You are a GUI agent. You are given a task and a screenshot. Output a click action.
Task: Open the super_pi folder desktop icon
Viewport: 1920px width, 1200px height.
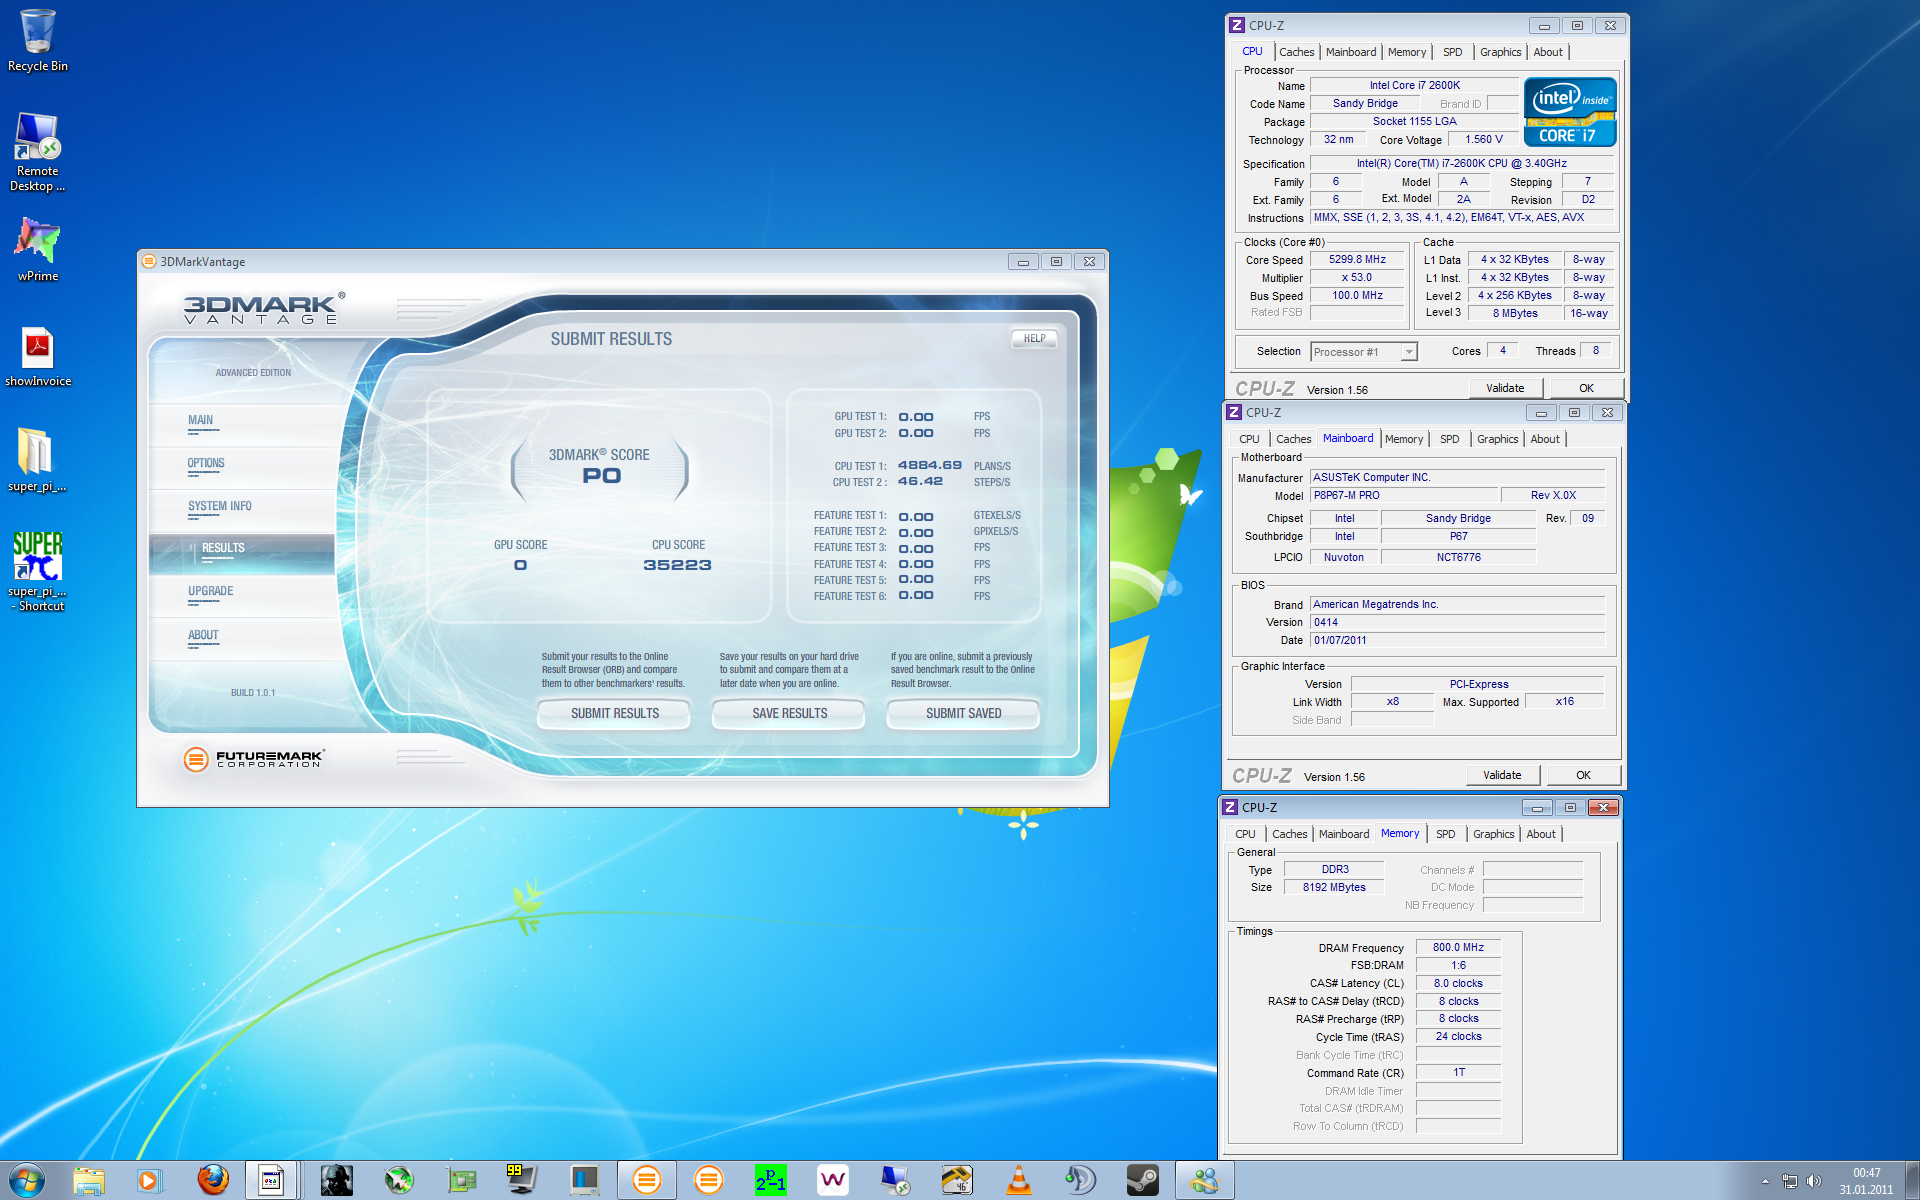pyautogui.click(x=37, y=460)
